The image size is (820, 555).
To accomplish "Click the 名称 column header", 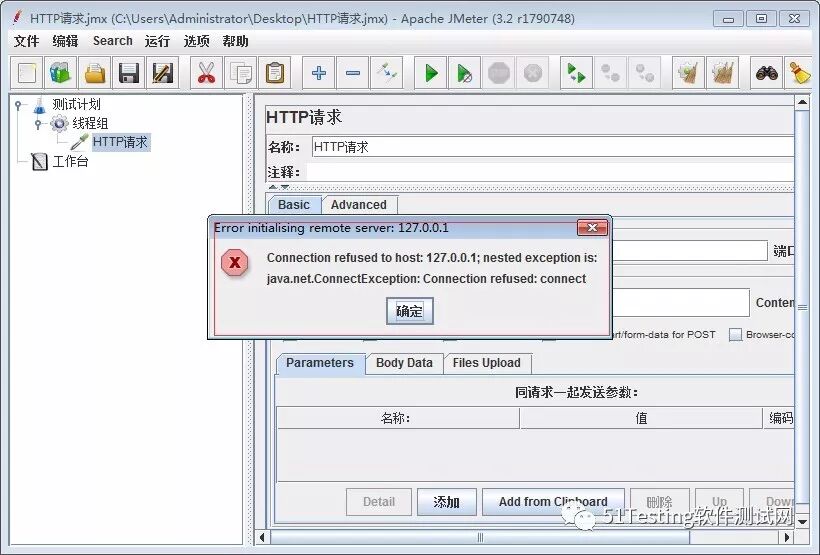I will pyautogui.click(x=397, y=418).
